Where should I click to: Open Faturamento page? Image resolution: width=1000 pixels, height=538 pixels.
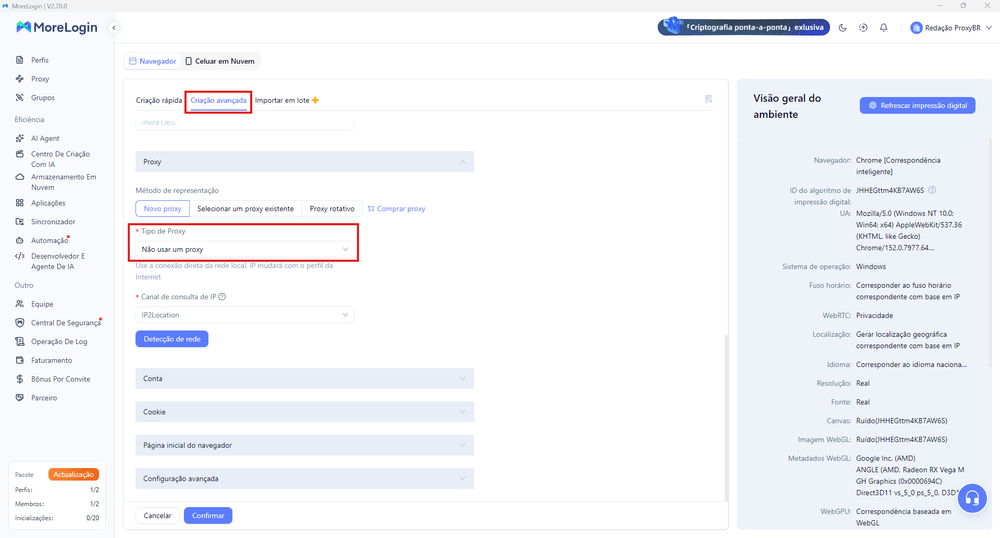click(x=51, y=360)
